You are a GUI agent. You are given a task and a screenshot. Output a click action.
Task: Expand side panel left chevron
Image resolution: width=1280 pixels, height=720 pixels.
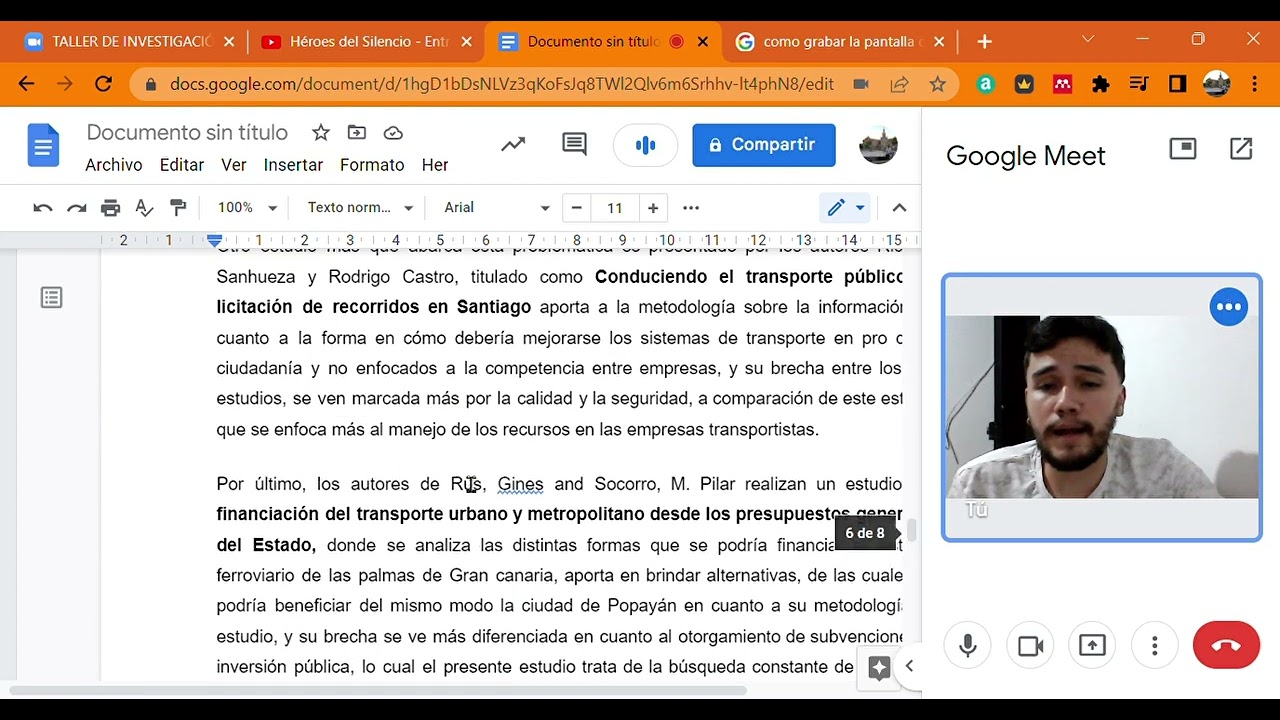909,666
